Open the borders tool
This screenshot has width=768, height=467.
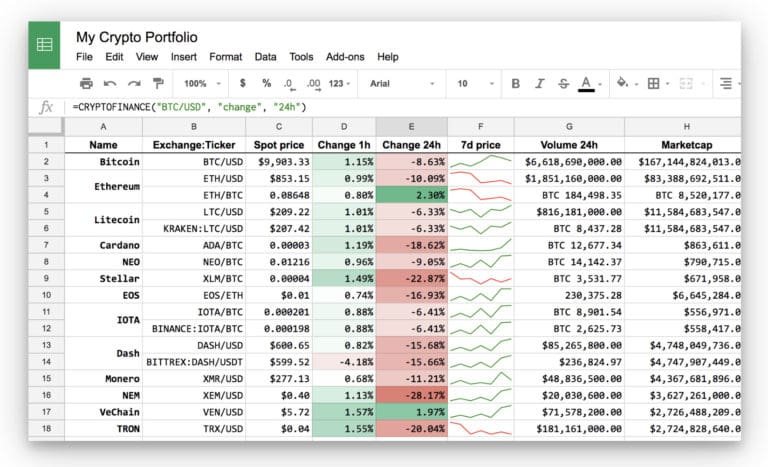click(x=657, y=84)
